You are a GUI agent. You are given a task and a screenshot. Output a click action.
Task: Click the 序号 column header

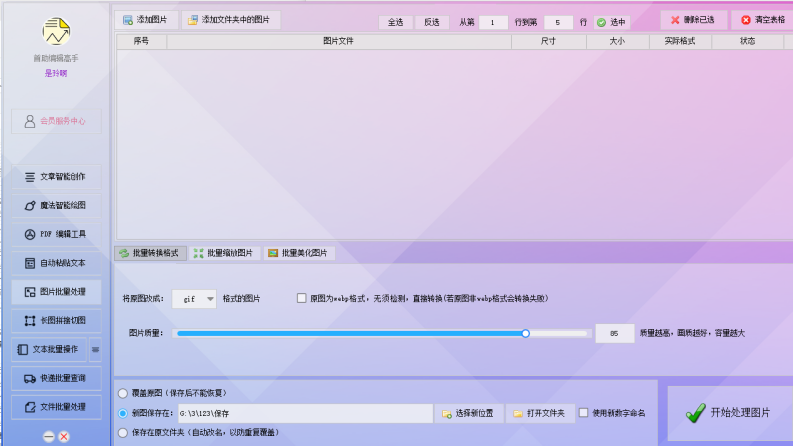tap(141, 41)
